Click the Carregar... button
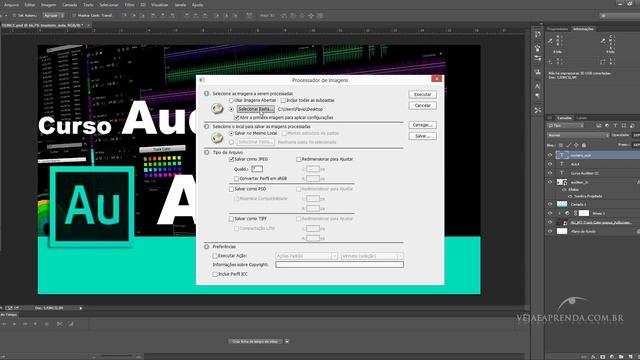The width and height of the screenshot is (640, 360). pos(422,125)
